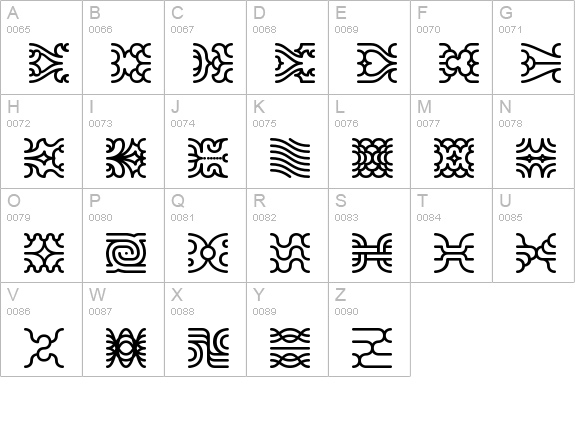The width and height of the screenshot is (575, 421).
Task: Click the glyph cell labeled 0088
Action: tap(206, 329)
